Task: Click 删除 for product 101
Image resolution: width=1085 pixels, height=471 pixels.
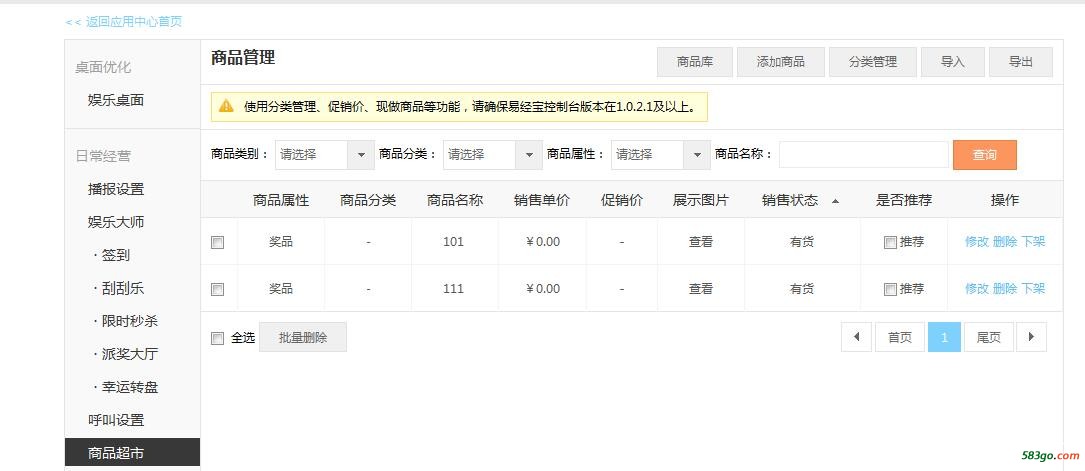Action: [x=1005, y=242]
